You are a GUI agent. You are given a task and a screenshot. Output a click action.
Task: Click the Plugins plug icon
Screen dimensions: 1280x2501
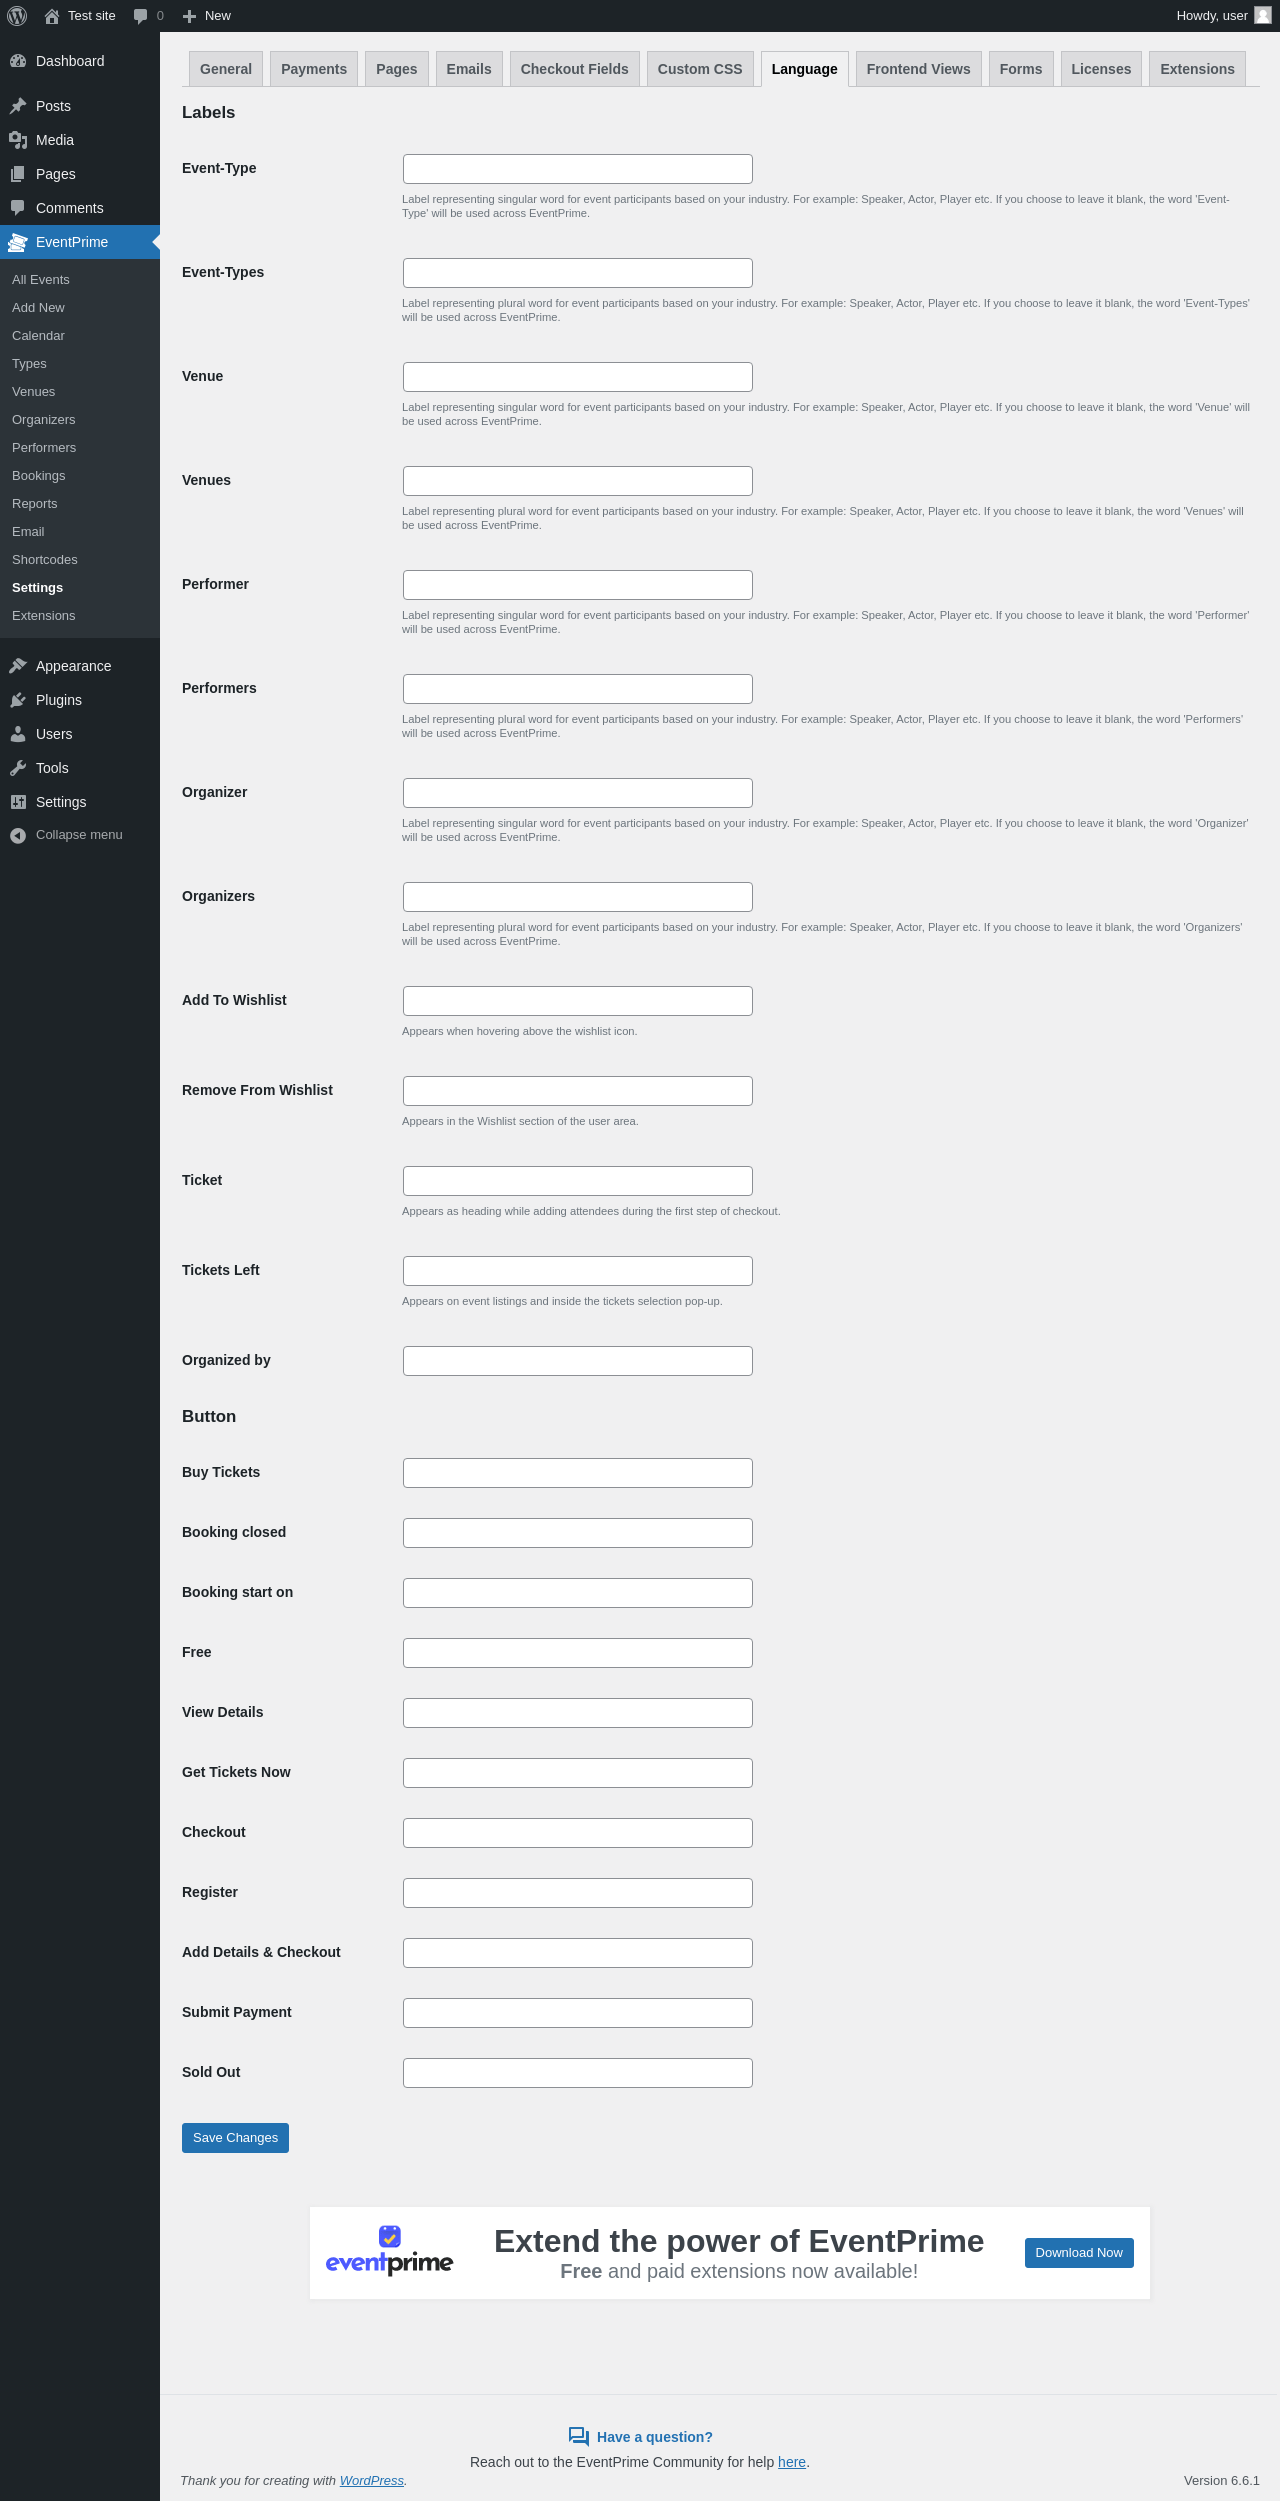tap(18, 700)
